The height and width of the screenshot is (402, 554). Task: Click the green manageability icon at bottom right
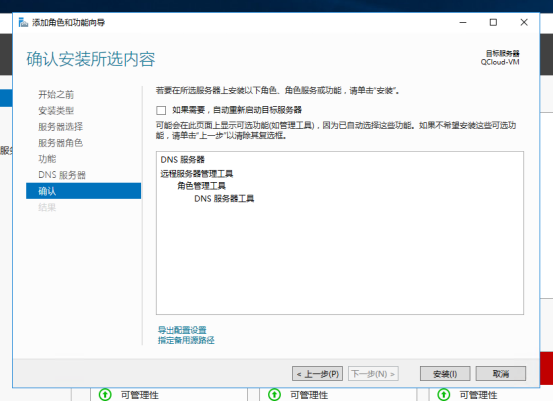click(444, 395)
